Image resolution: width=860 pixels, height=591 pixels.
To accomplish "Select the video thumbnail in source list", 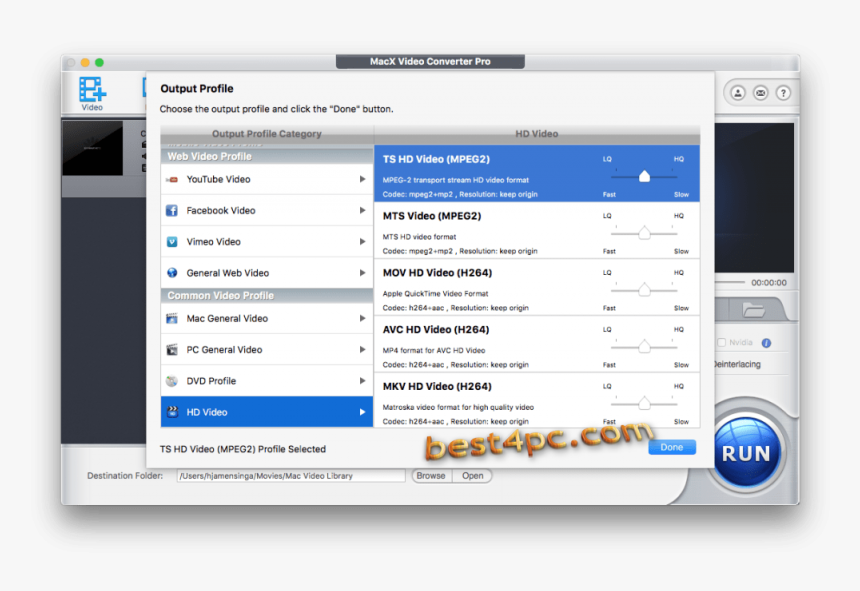I will 93,149.
